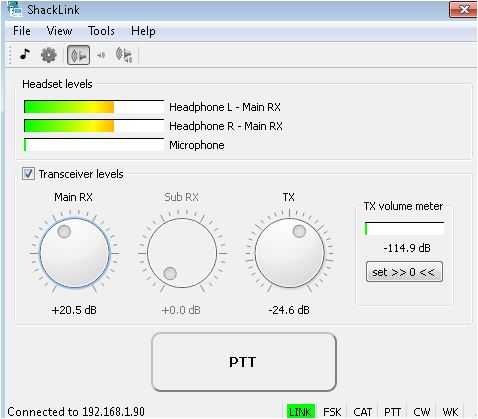
Task: Click the CW status indicator
Action: click(x=422, y=412)
